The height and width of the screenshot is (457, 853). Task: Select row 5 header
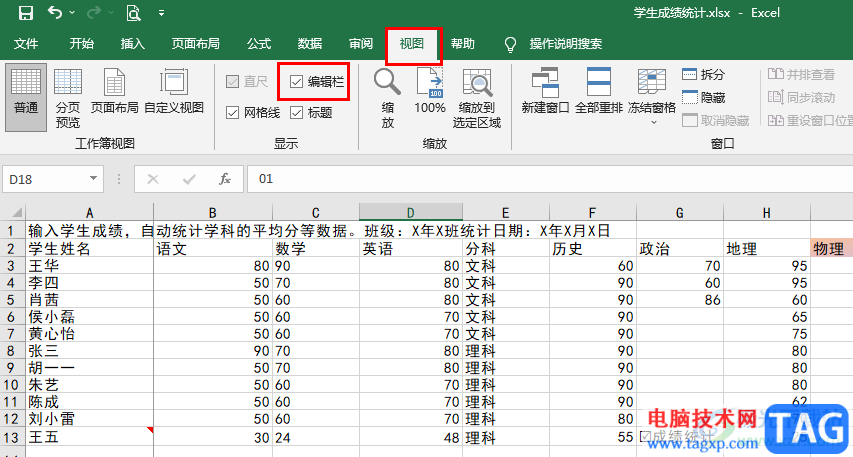12,300
